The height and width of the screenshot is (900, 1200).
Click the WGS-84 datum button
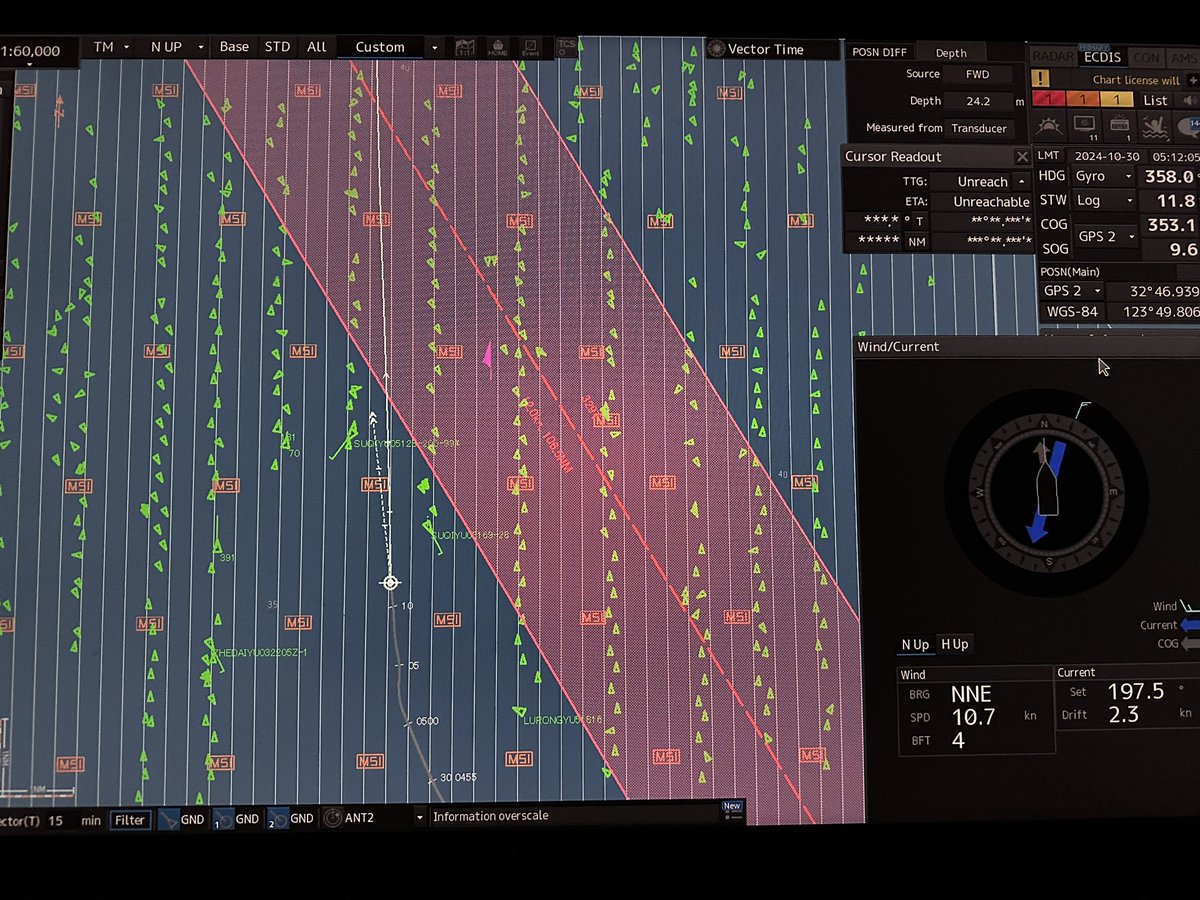(1072, 312)
